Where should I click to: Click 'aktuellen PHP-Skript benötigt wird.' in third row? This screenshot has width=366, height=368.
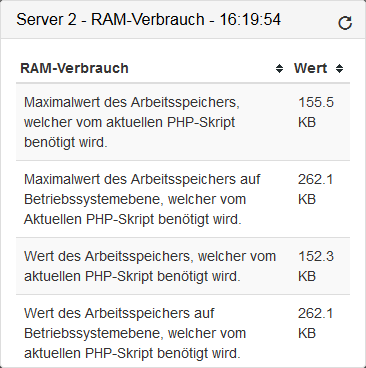tap(132, 276)
